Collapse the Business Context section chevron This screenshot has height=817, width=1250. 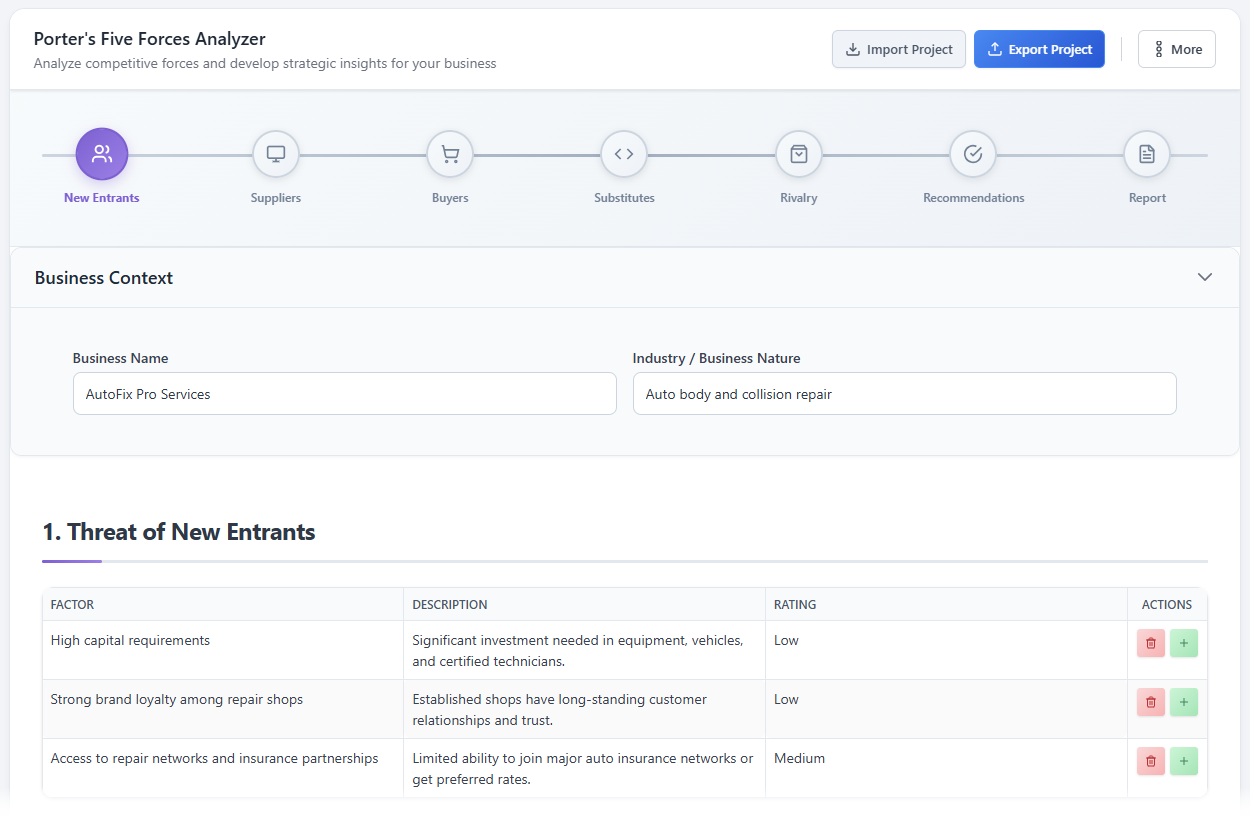coord(1205,277)
